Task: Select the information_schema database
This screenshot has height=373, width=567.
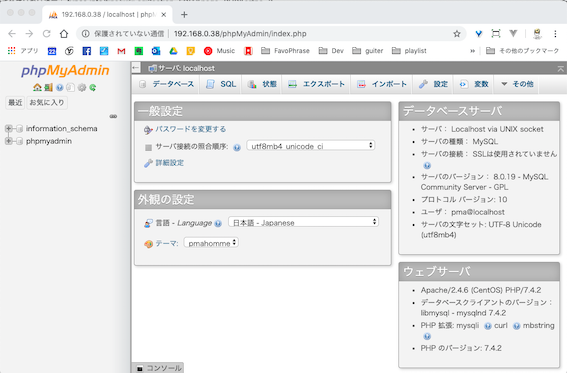Action: (x=61, y=128)
